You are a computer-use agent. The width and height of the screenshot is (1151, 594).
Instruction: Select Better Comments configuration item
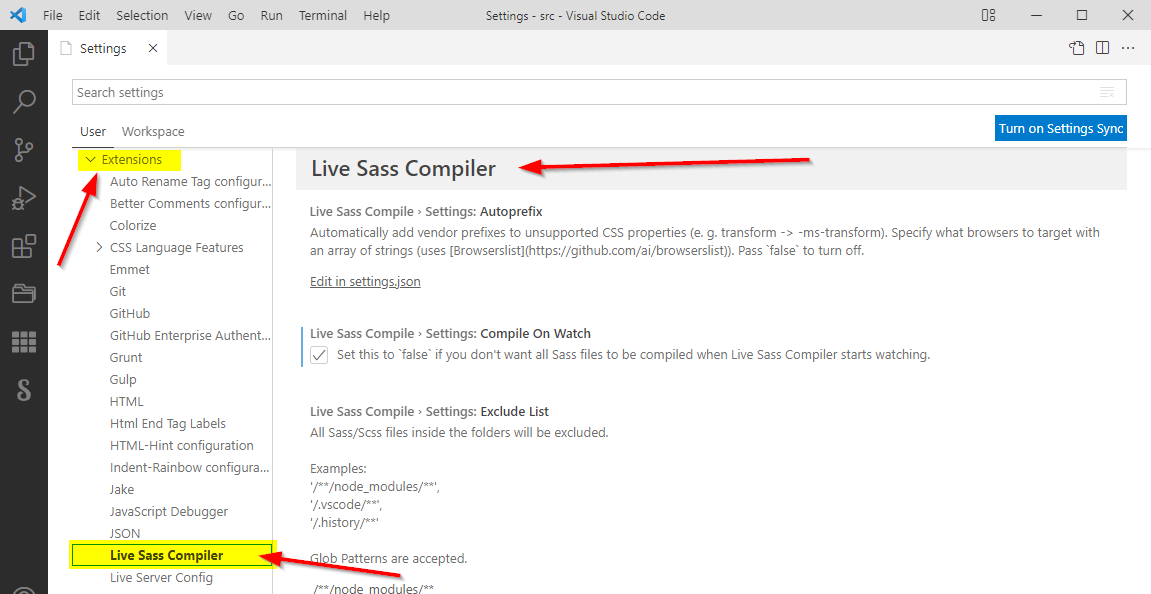pyautogui.click(x=190, y=203)
